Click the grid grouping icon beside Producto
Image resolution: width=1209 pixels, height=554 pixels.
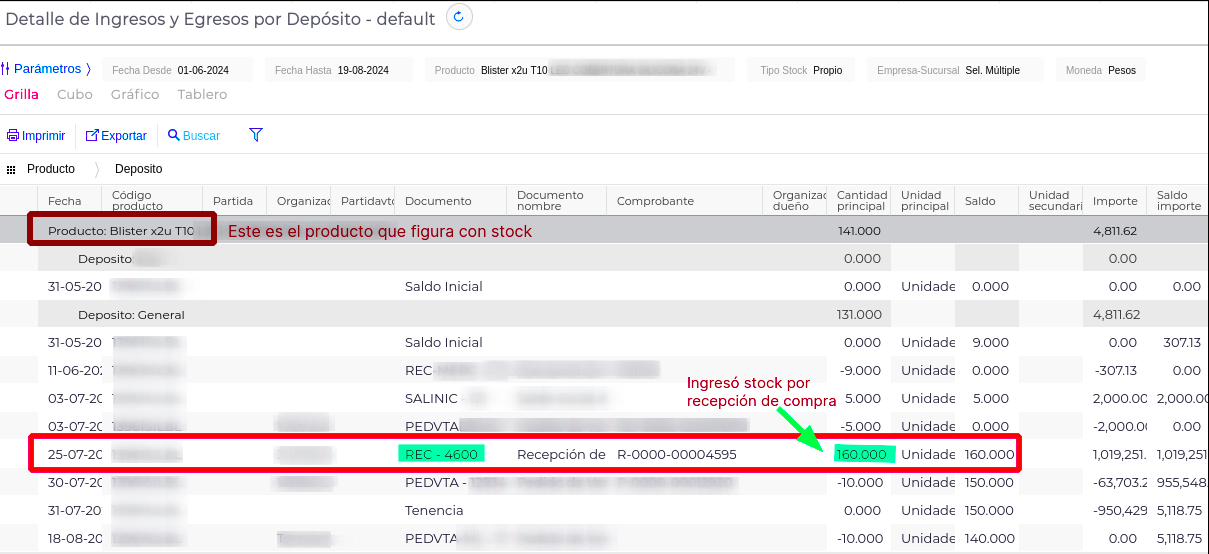(11, 170)
